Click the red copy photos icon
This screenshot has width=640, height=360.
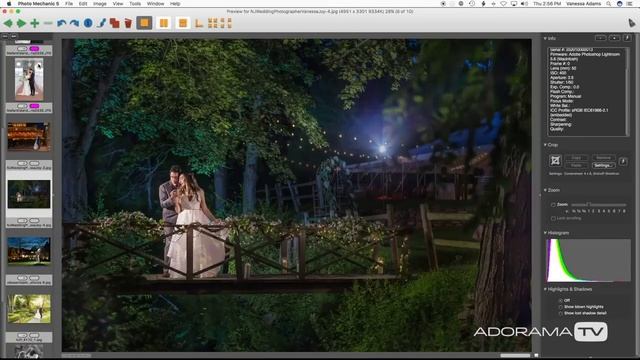(x=115, y=23)
